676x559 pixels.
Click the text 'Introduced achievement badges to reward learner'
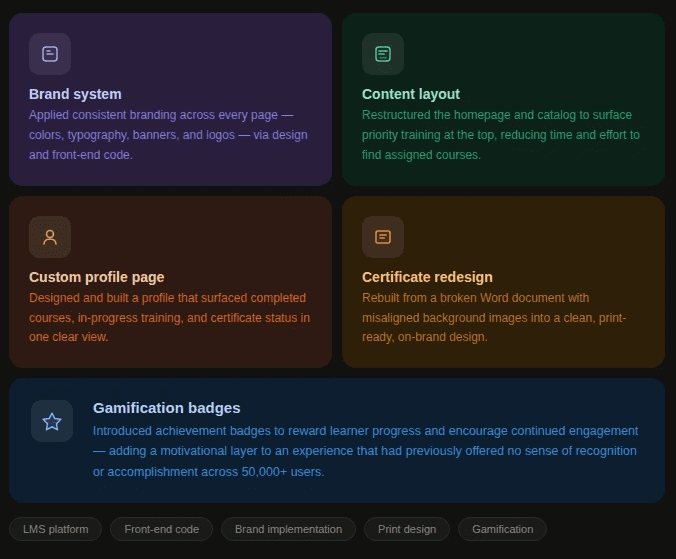coord(231,431)
